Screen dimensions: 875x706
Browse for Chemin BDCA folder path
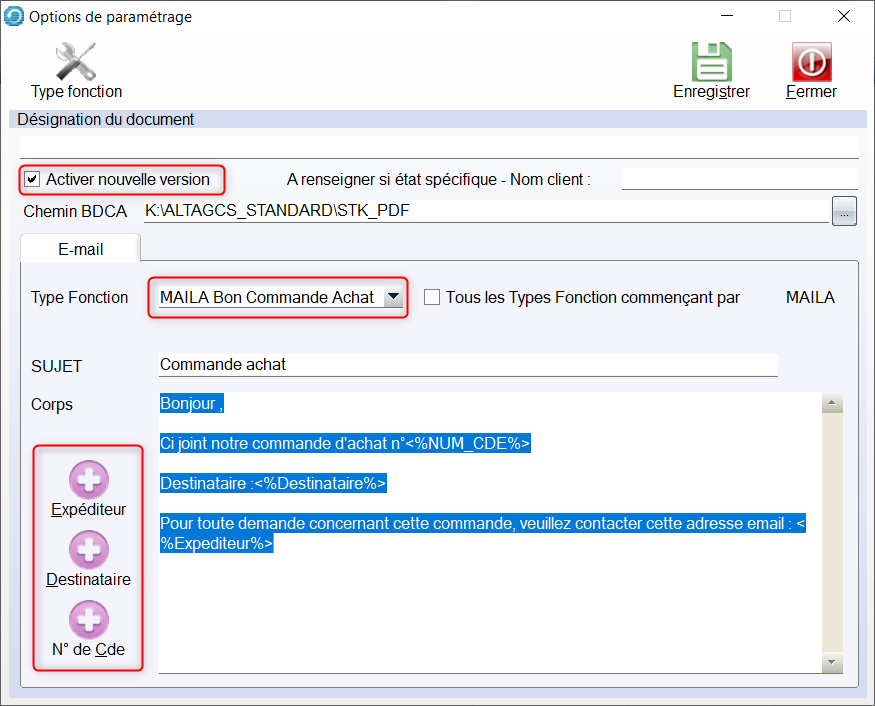tap(844, 212)
